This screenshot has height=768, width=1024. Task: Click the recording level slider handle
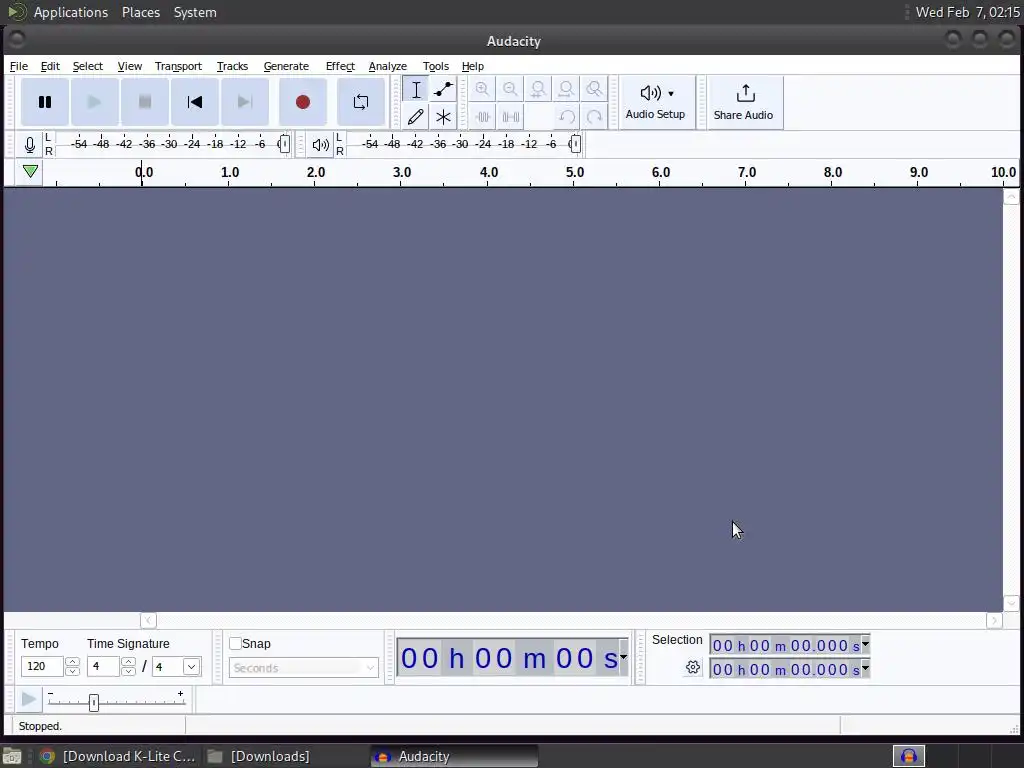pyautogui.click(x=283, y=144)
